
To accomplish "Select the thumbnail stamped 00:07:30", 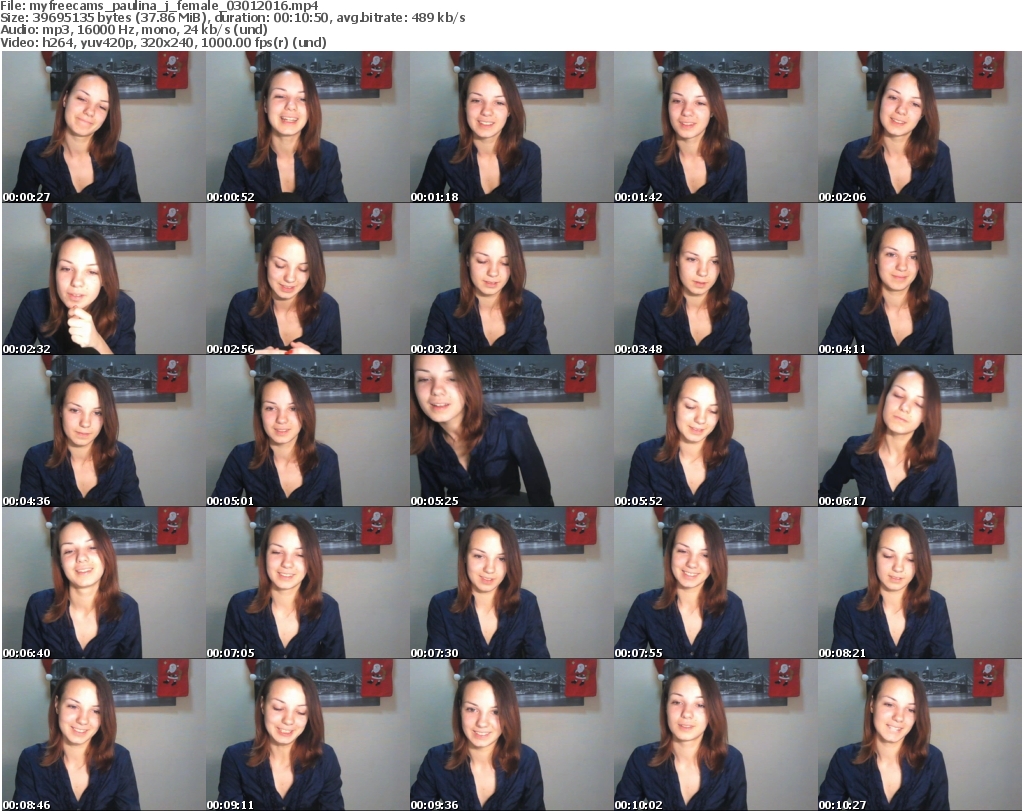I will [511, 583].
